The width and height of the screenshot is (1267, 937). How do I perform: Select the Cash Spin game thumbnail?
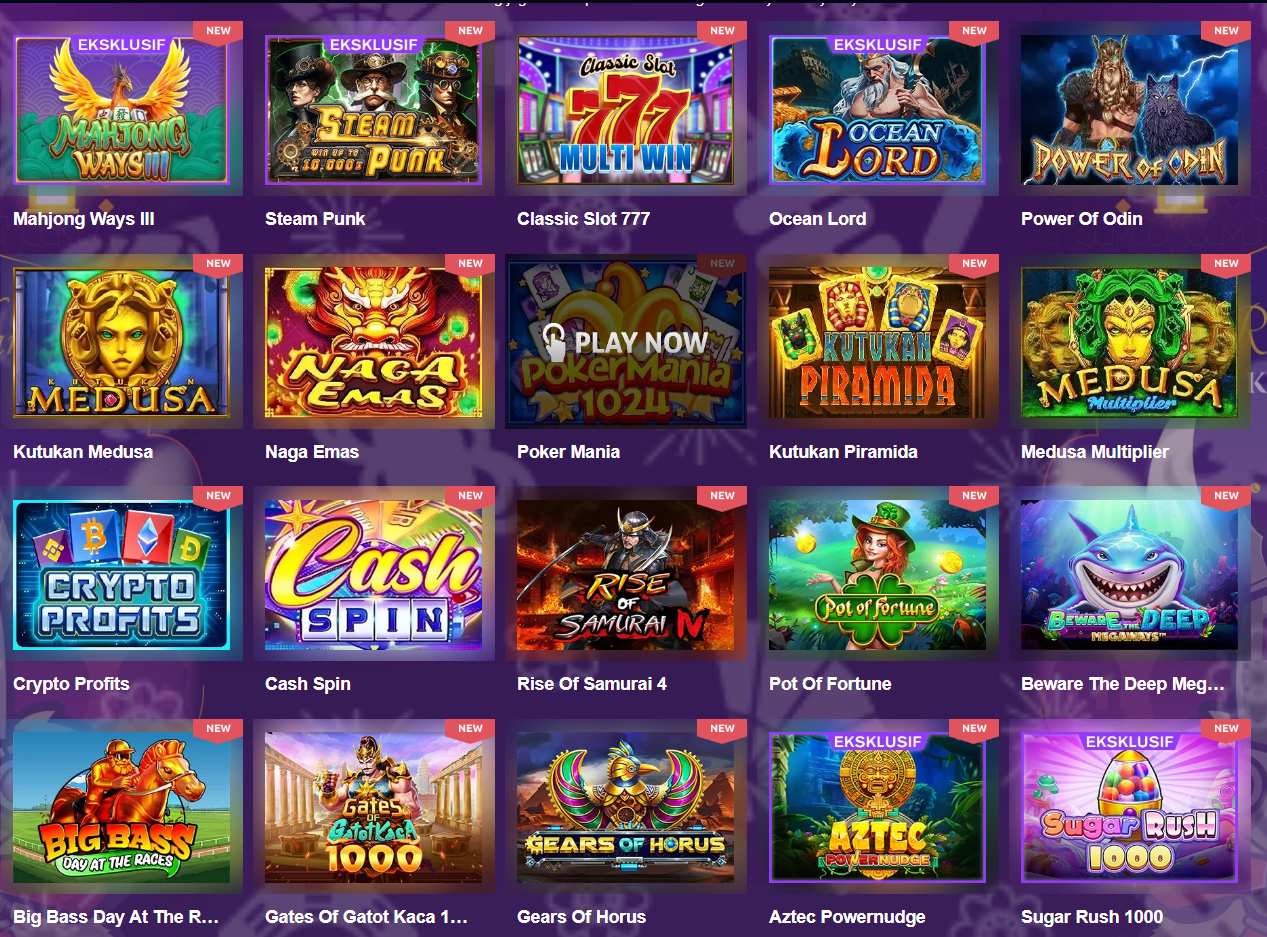coord(373,575)
